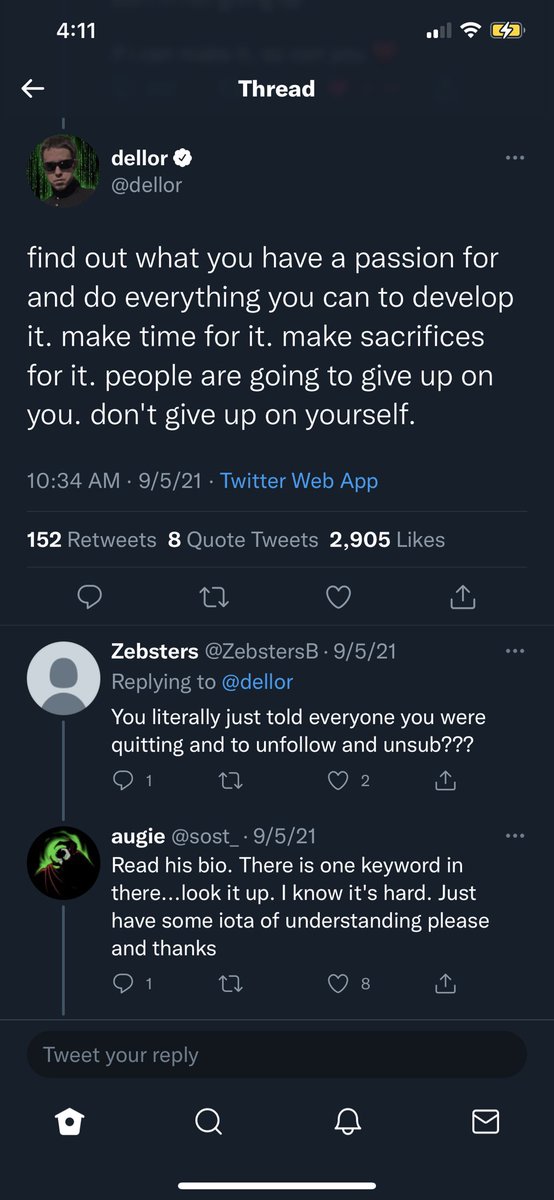Share dellor's main tweet
Viewport: 554px width, 1200px height.
(462, 597)
